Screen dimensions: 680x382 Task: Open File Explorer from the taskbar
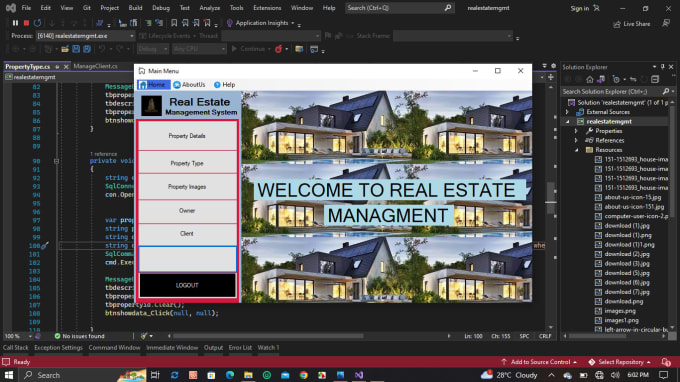click(248, 375)
